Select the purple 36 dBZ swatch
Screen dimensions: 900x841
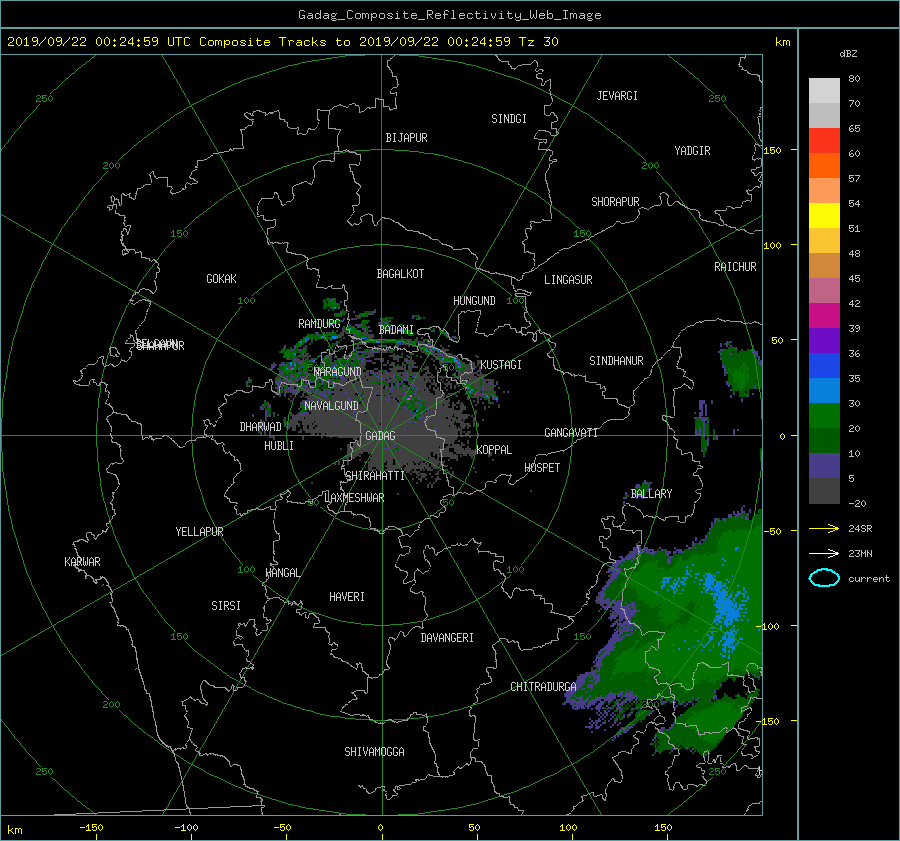pos(824,340)
